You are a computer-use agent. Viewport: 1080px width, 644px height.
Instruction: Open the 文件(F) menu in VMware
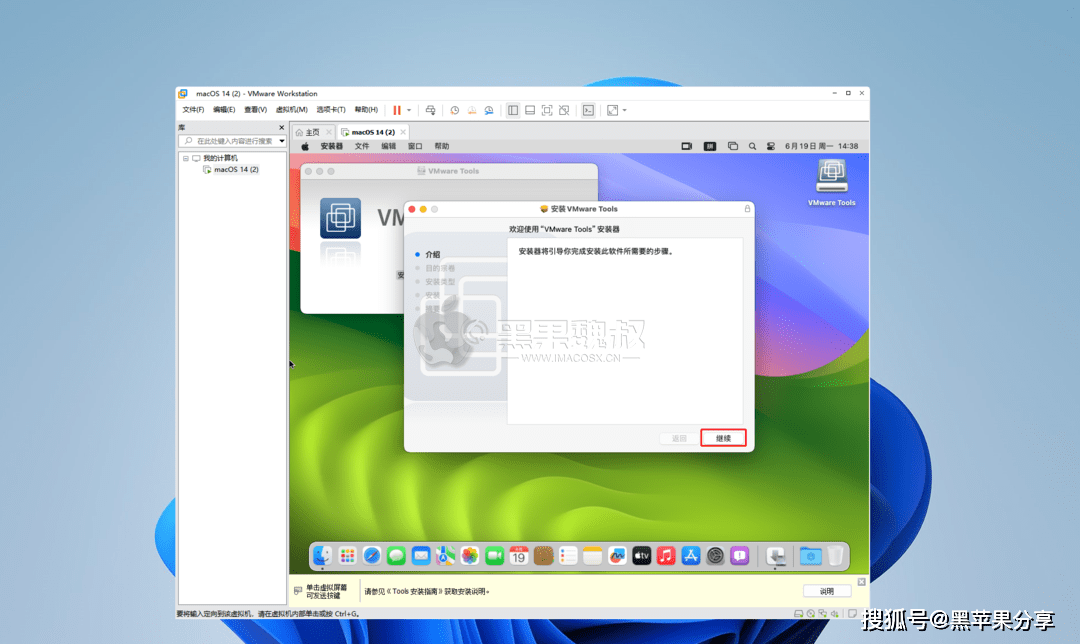point(193,110)
